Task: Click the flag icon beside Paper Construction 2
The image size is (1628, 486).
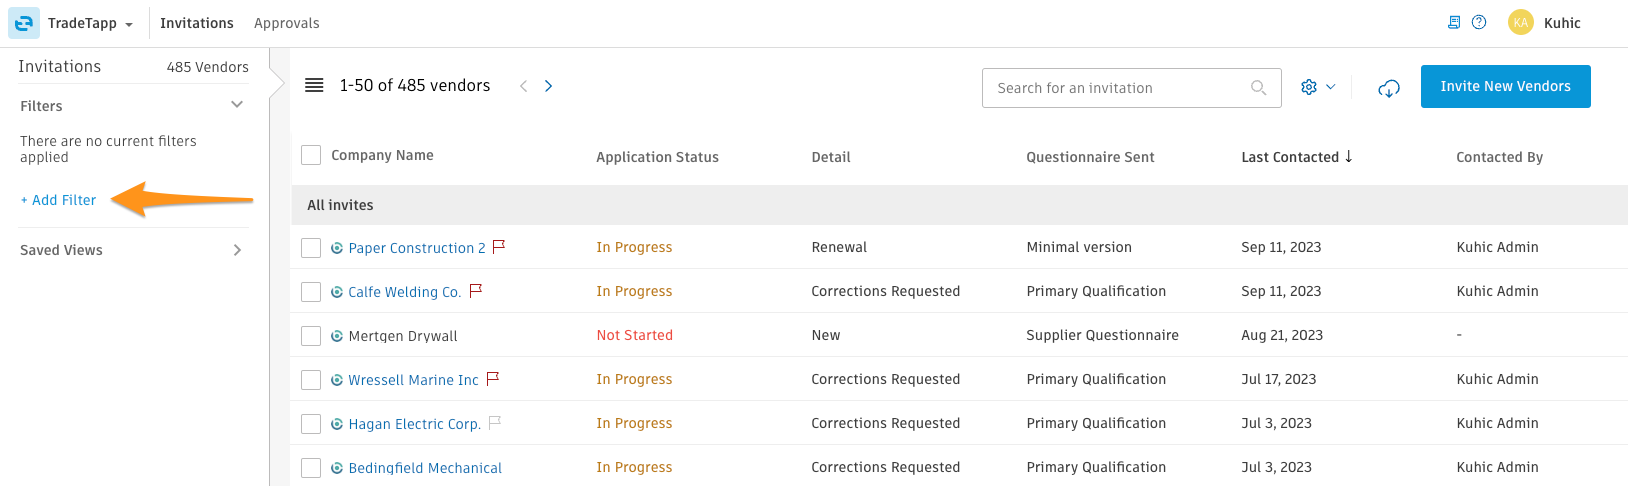Action: click(499, 246)
